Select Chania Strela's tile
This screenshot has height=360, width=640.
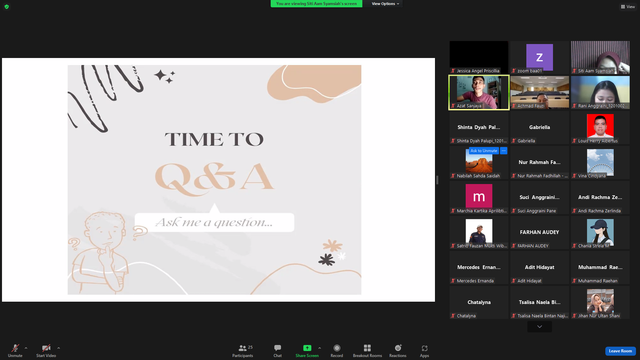[600, 233]
